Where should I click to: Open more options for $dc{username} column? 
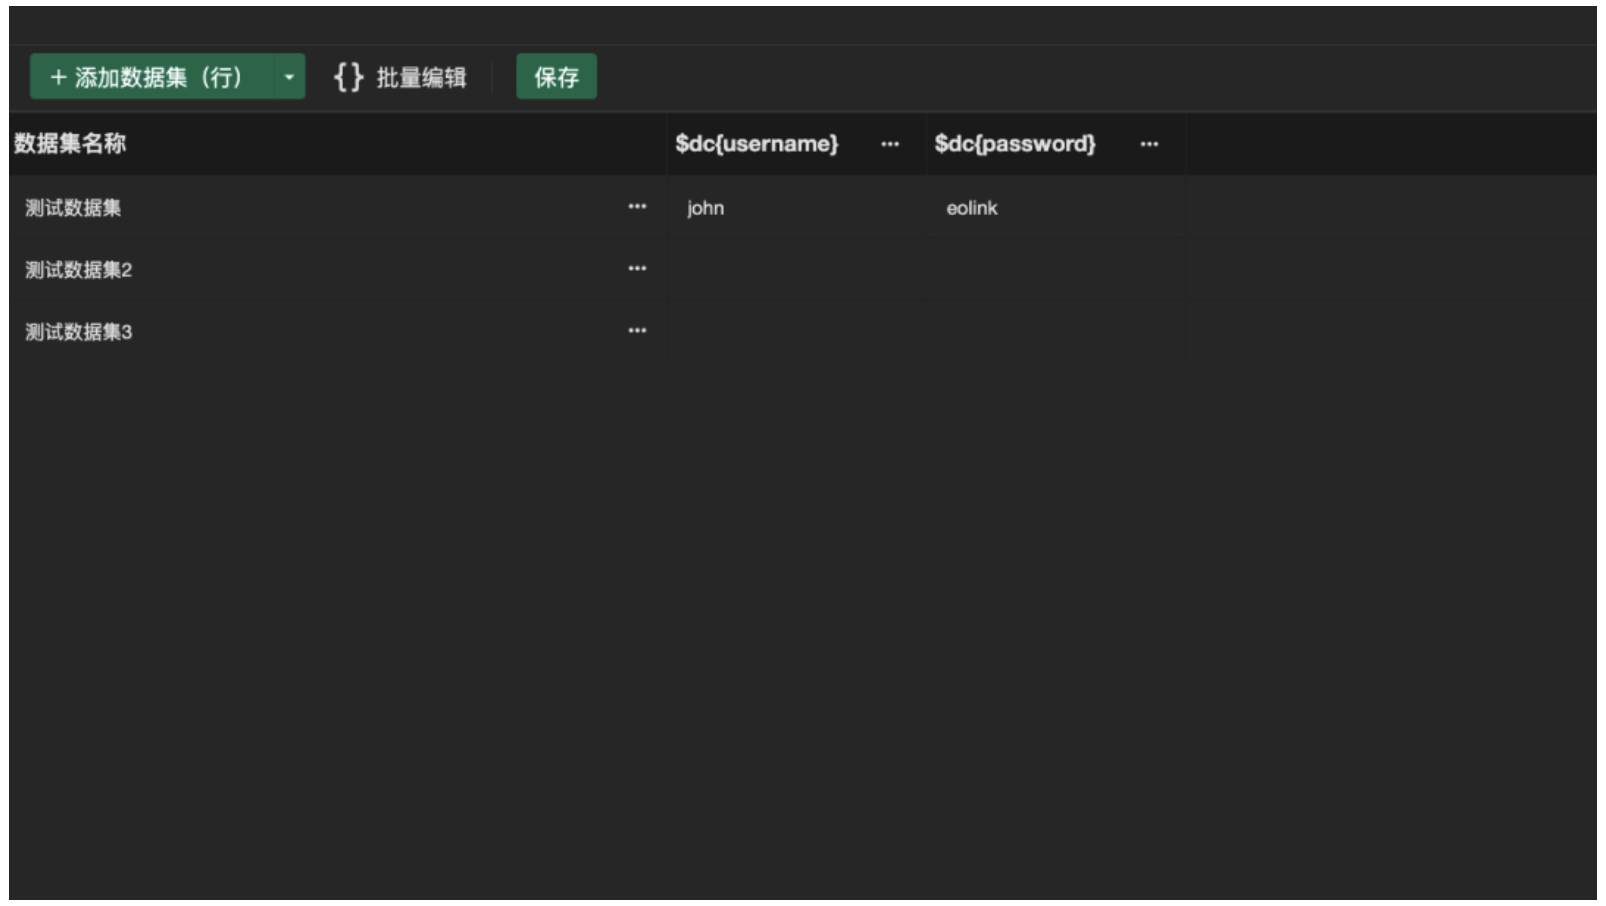[x=890, y=144]
